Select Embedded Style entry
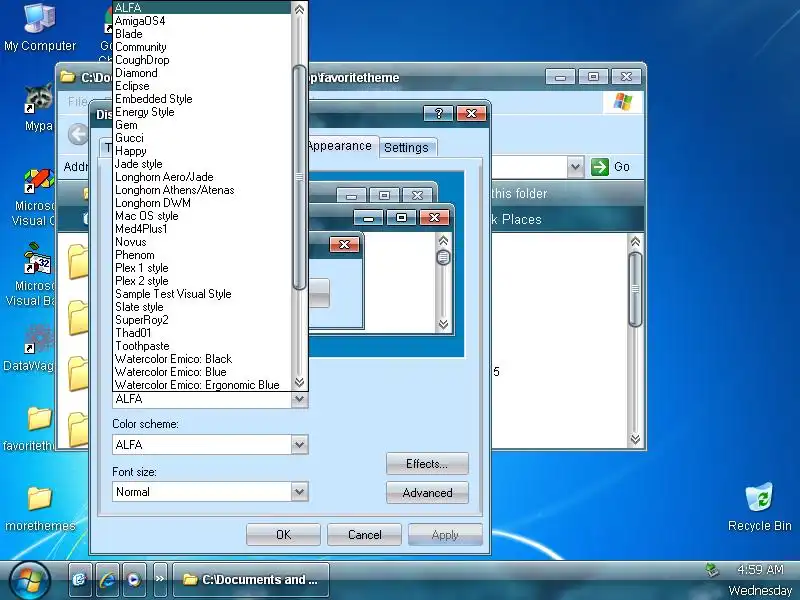Image resolution: width=800 pixels, height=600 pixels. 202,99
